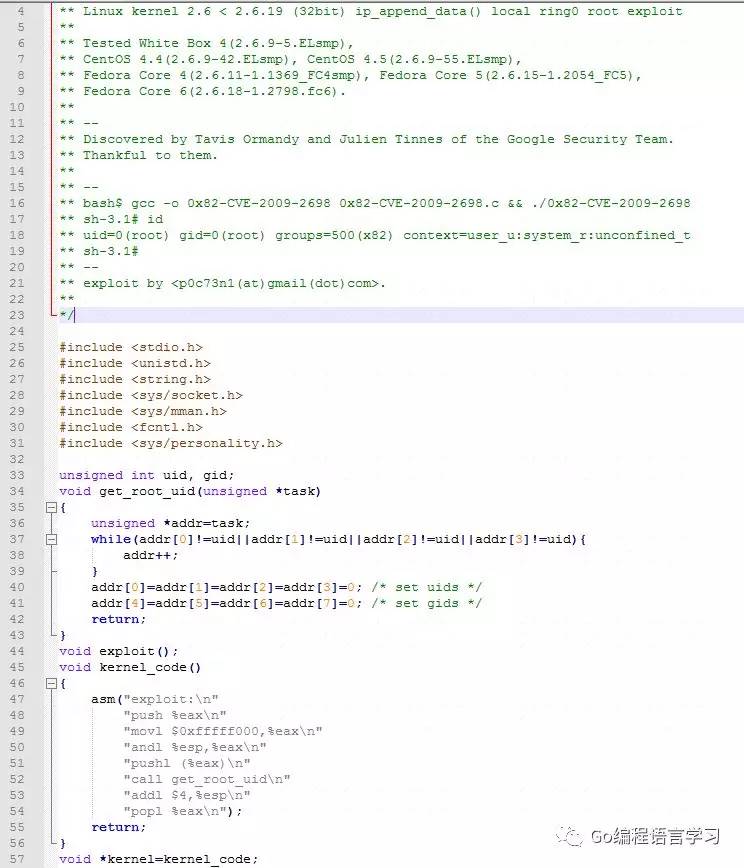
Task: Click the 'void get_root_uid(unsigned *task)' line
Action: point(190,491)
